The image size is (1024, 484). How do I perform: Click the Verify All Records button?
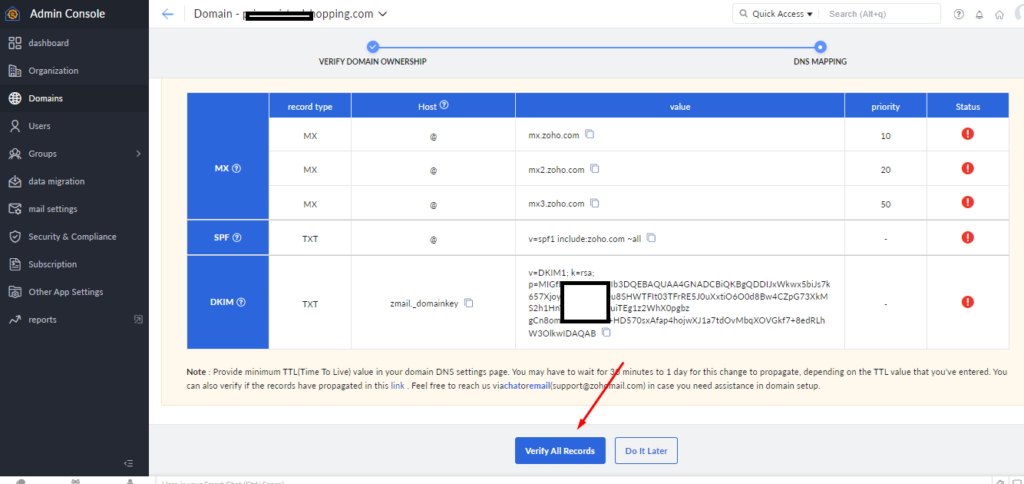tap(560, 451)
